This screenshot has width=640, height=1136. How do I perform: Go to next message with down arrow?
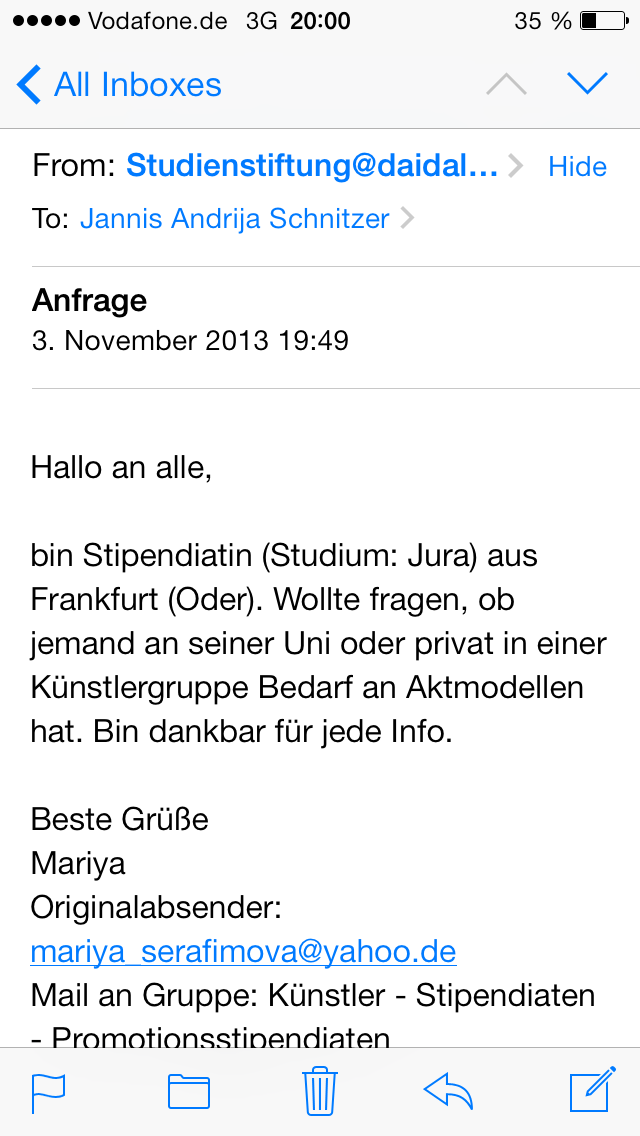587,85
